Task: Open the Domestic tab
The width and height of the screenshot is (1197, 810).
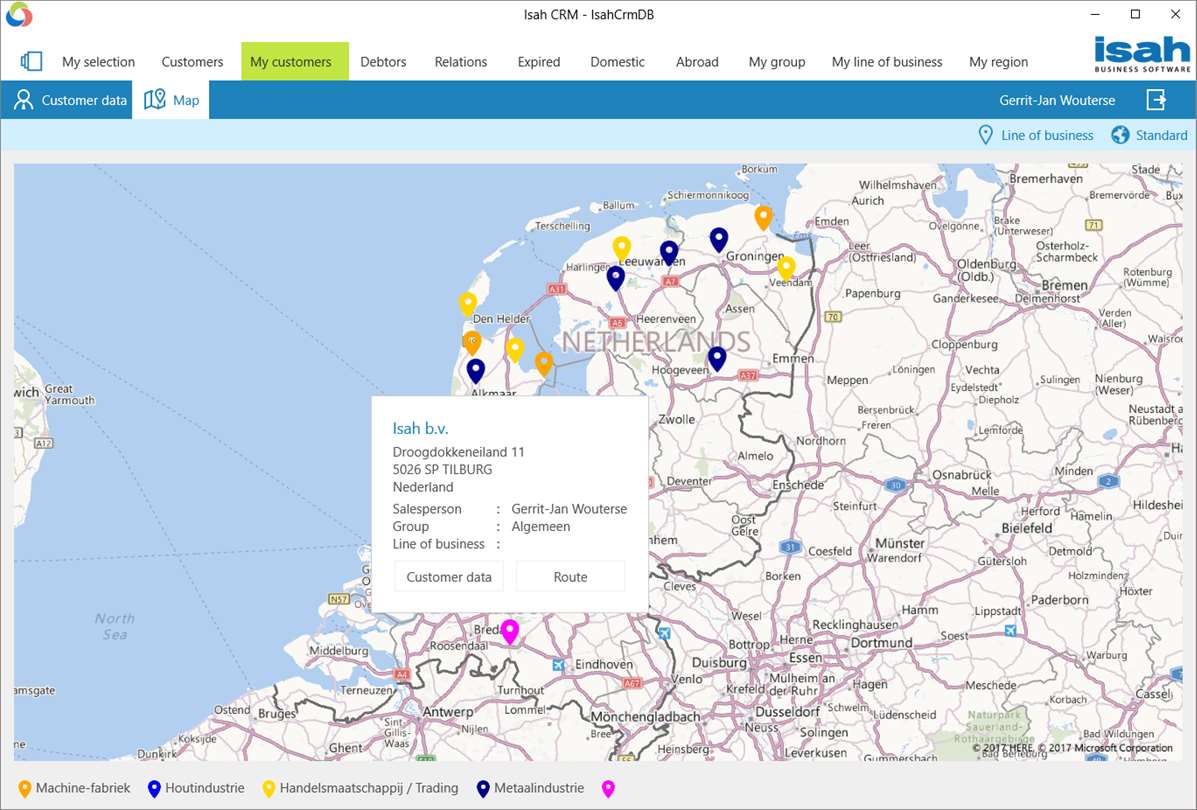Action: tap(618, 62)
